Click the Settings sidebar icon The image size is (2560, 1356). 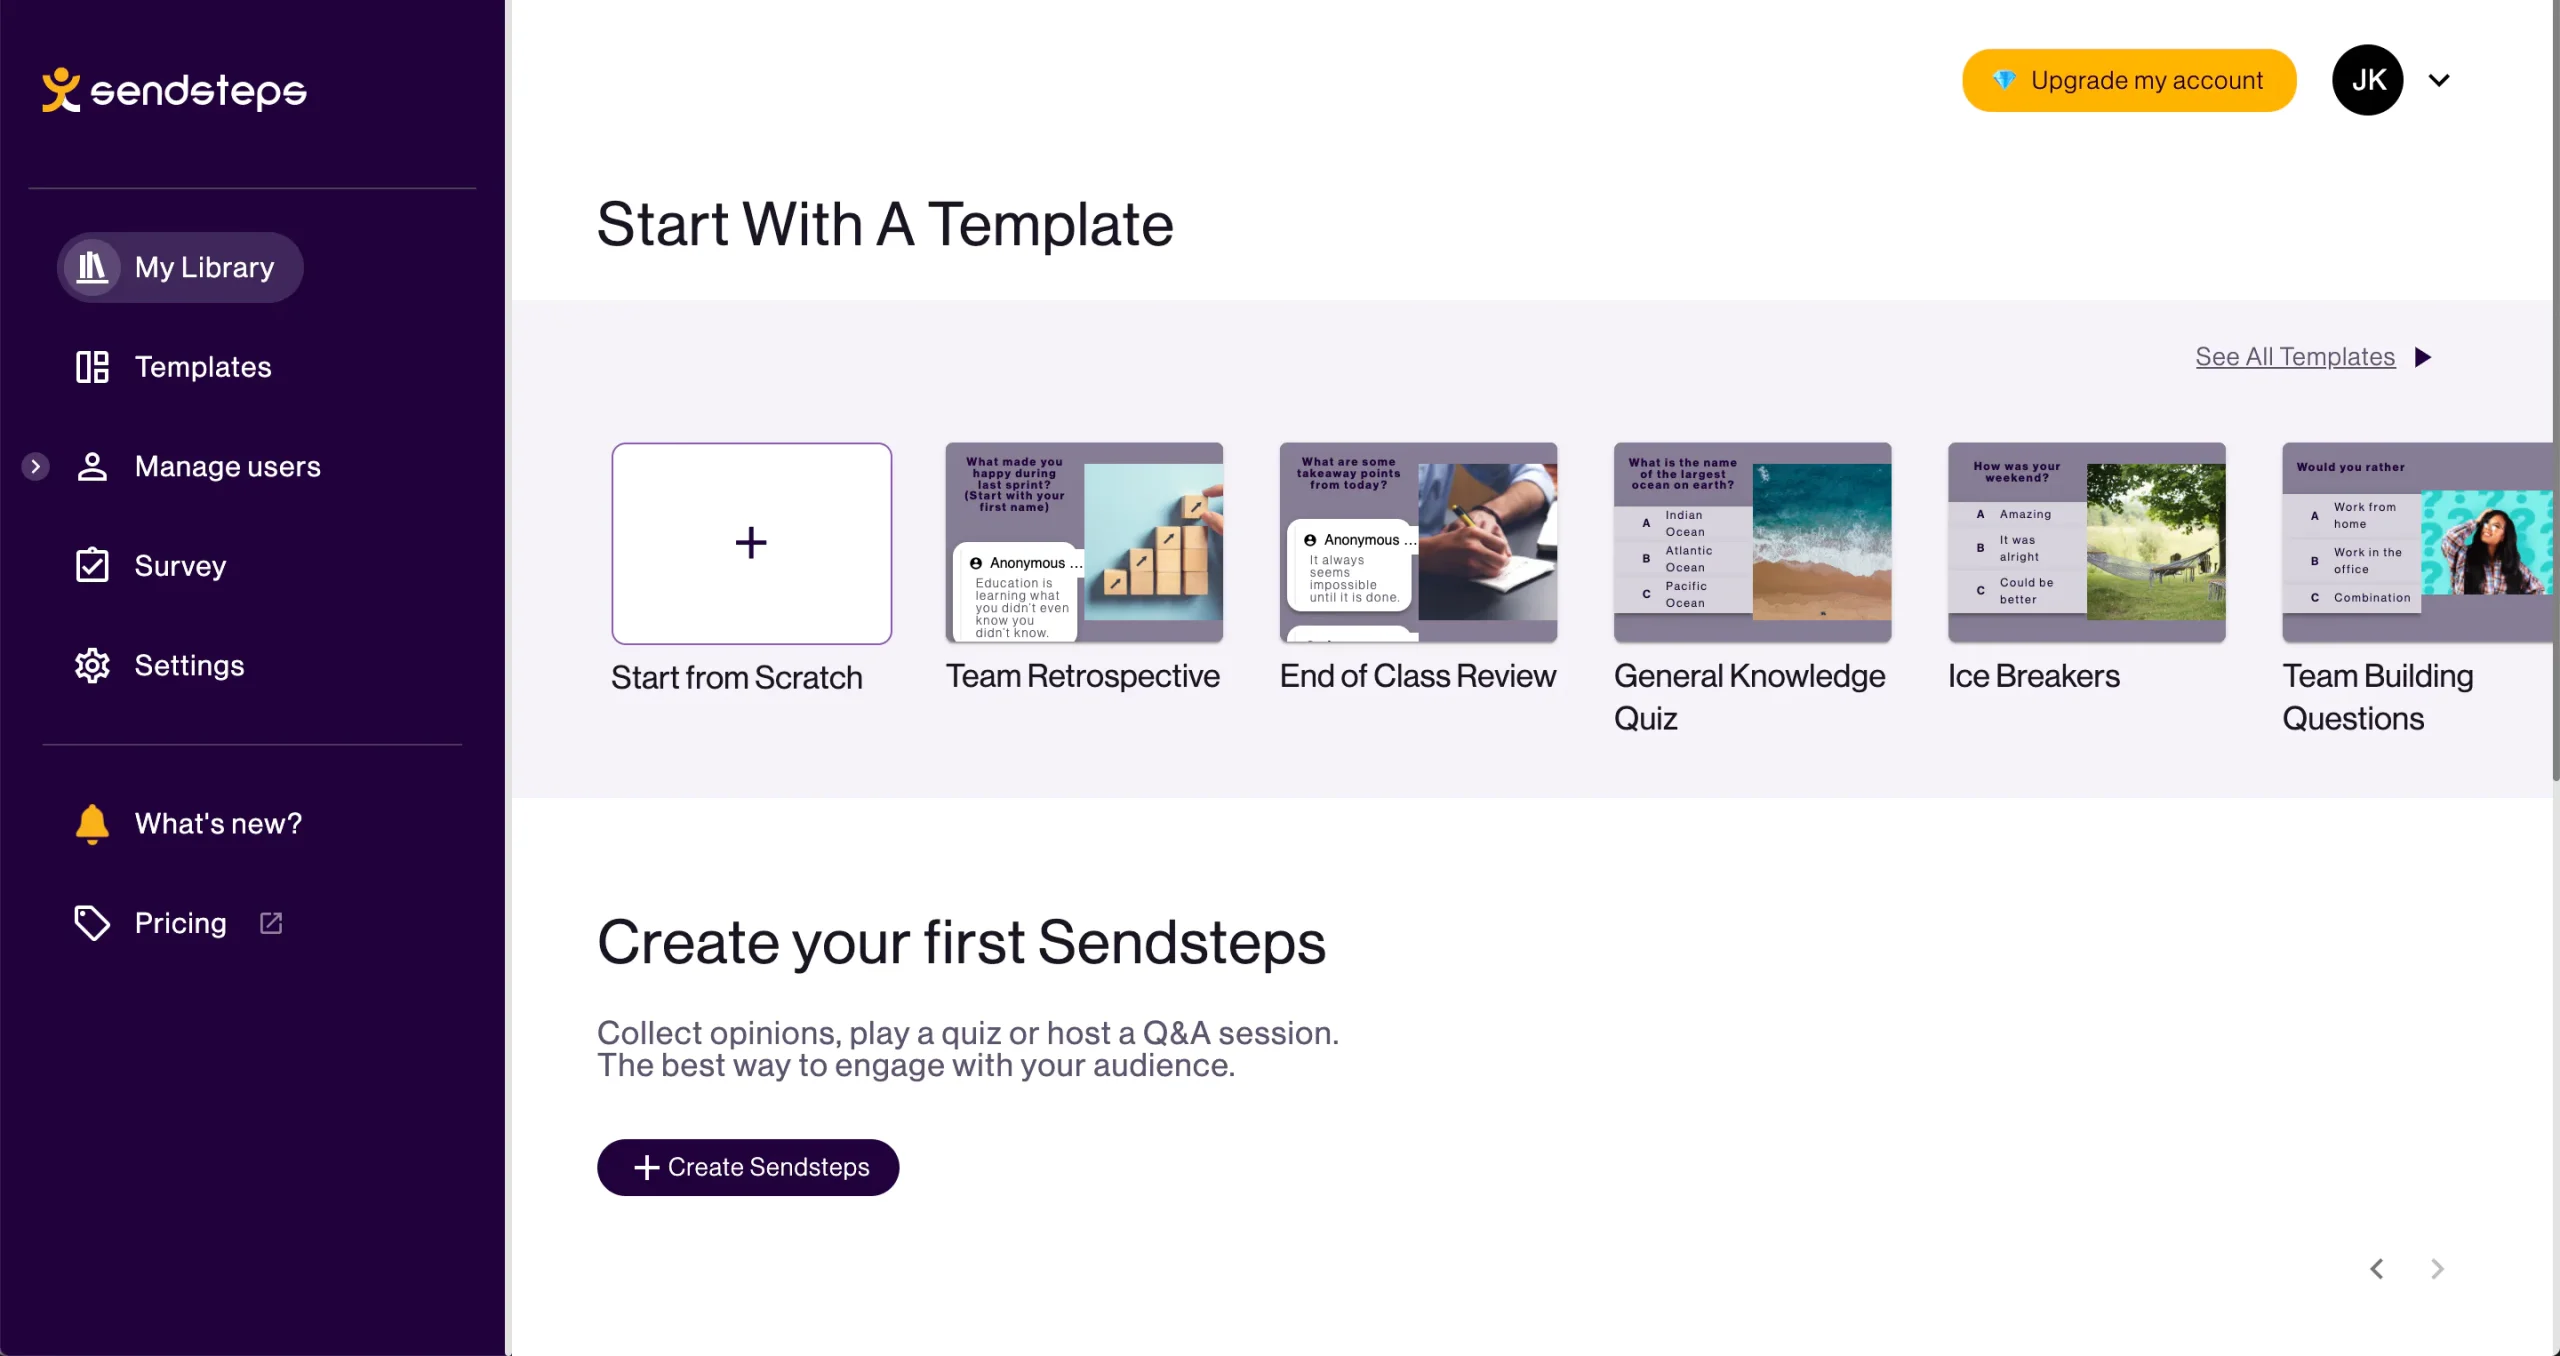[x=93, y=664]
